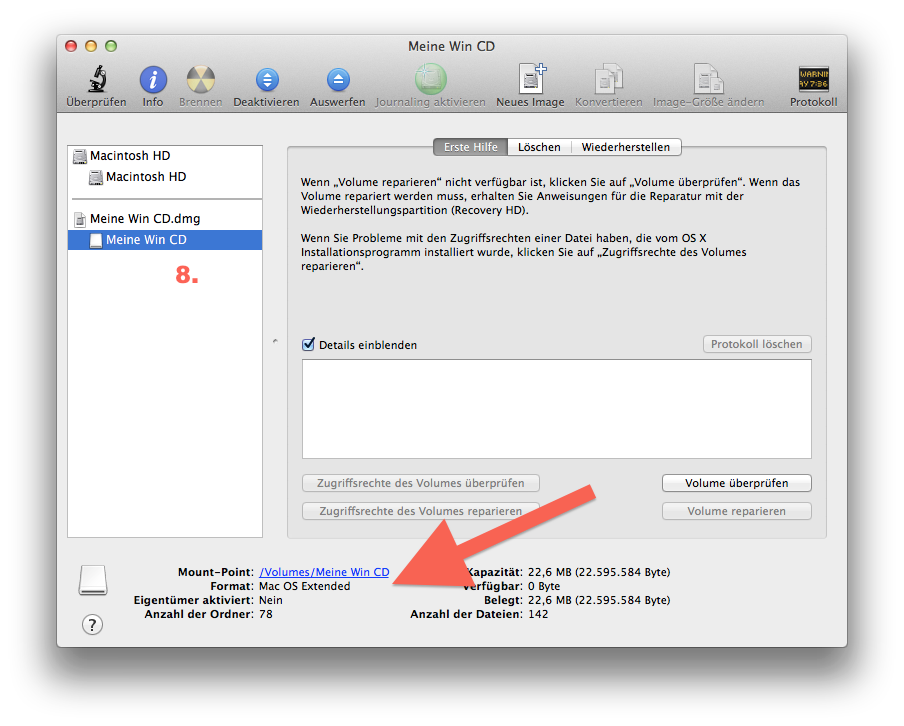Create new image via Neues Image icon

[531, 78]
